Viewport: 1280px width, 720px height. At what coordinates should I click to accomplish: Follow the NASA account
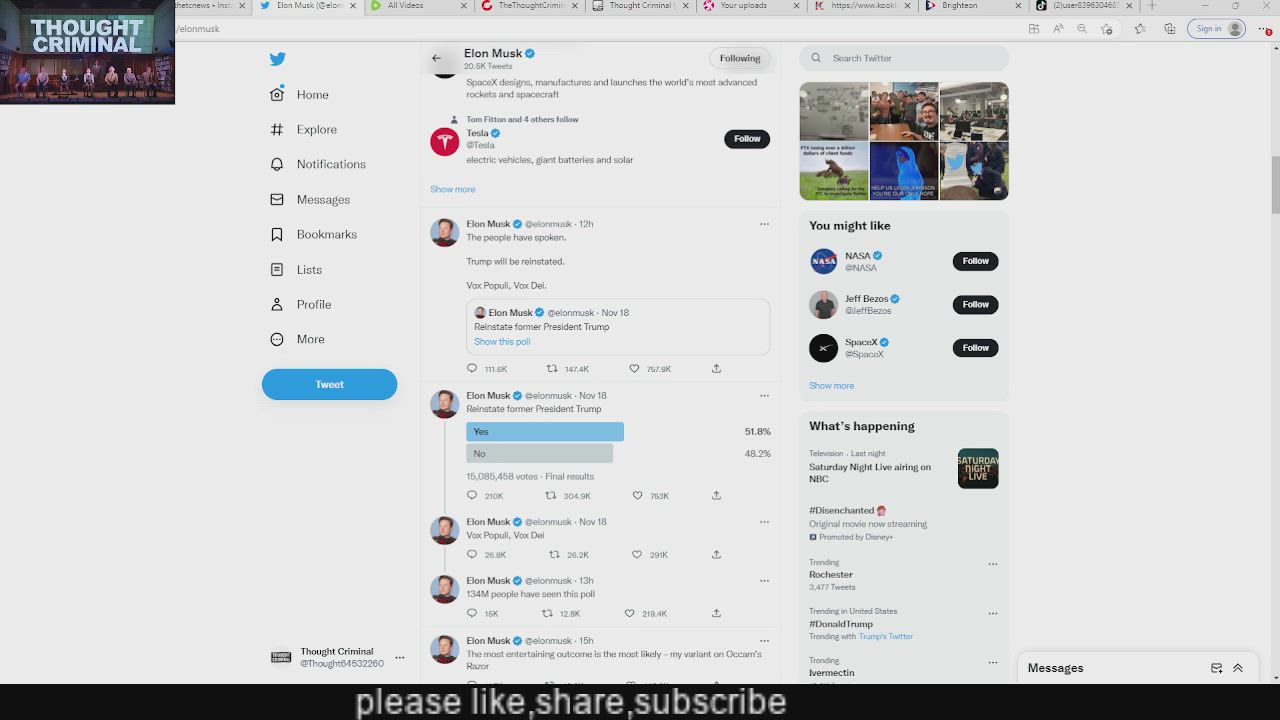pyautogui.click(x=975, y=261)
